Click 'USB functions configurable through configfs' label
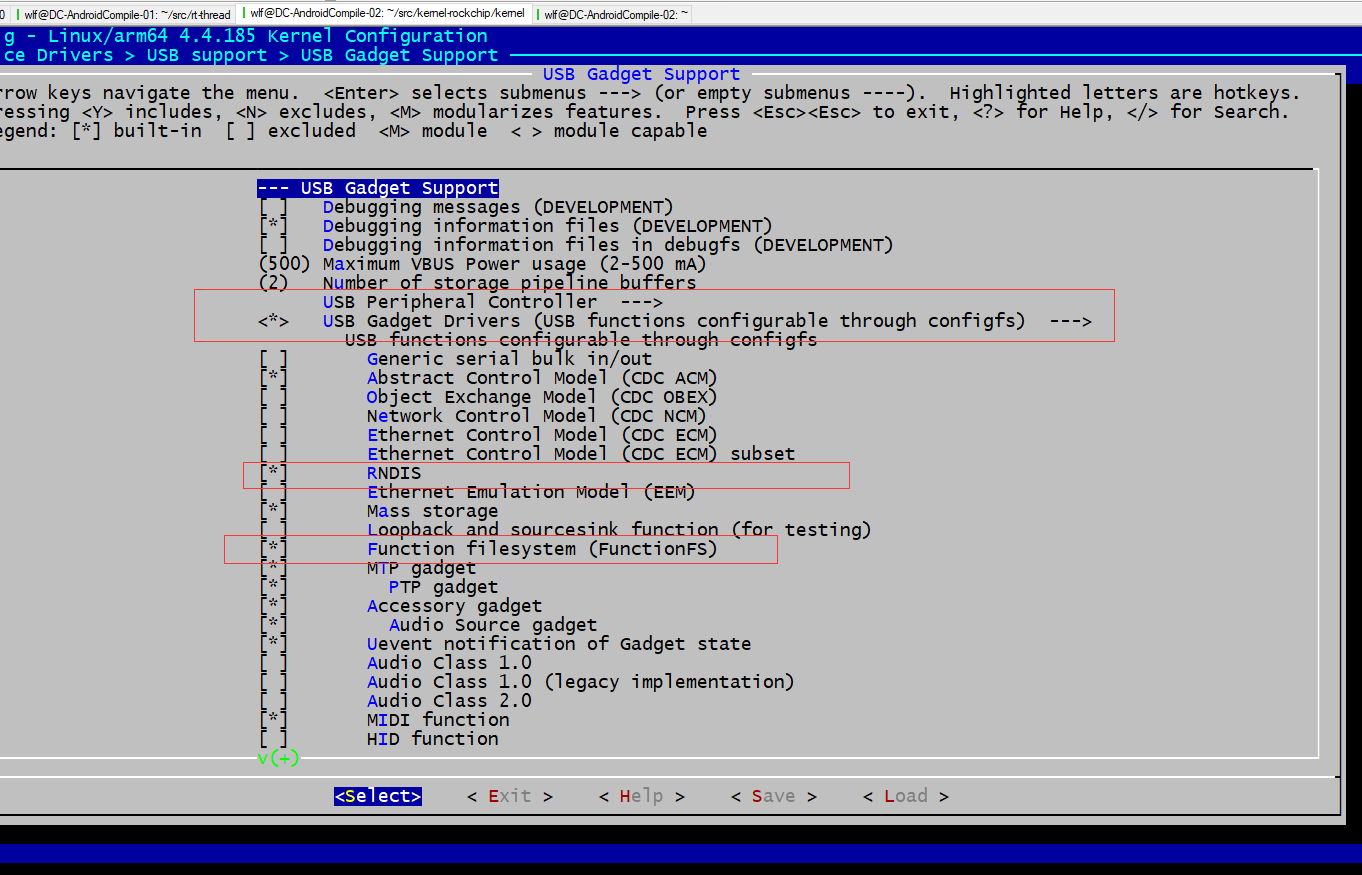Viewport: 1362px width, 875px height. [x=581, y=340]
